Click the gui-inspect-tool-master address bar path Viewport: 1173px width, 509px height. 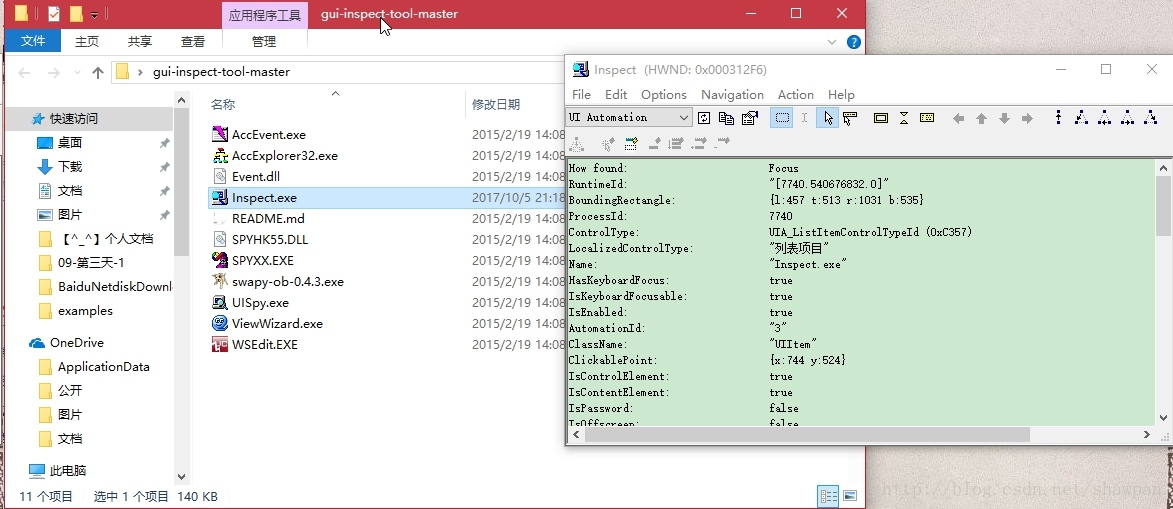coord(221,73)
